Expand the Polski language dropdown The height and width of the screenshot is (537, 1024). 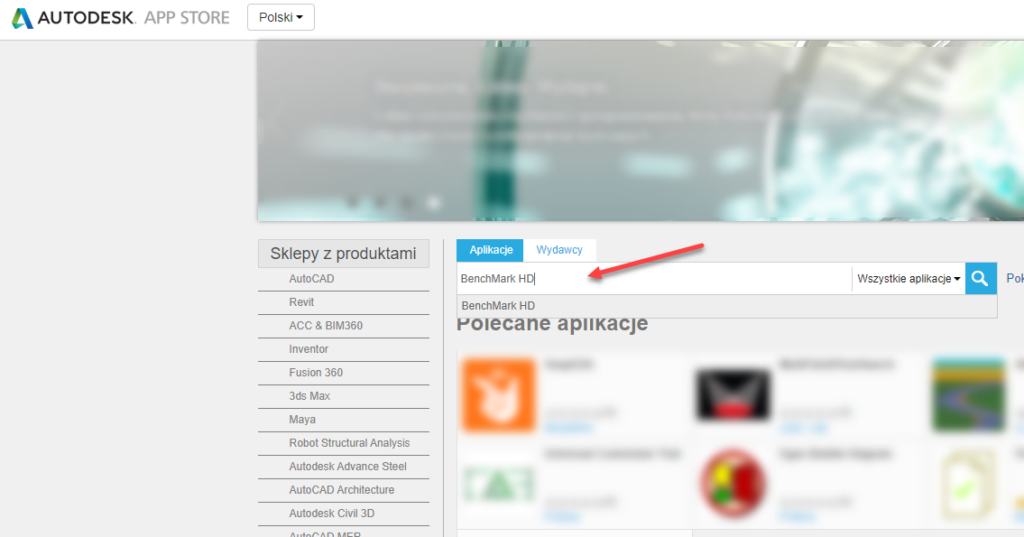280,18
